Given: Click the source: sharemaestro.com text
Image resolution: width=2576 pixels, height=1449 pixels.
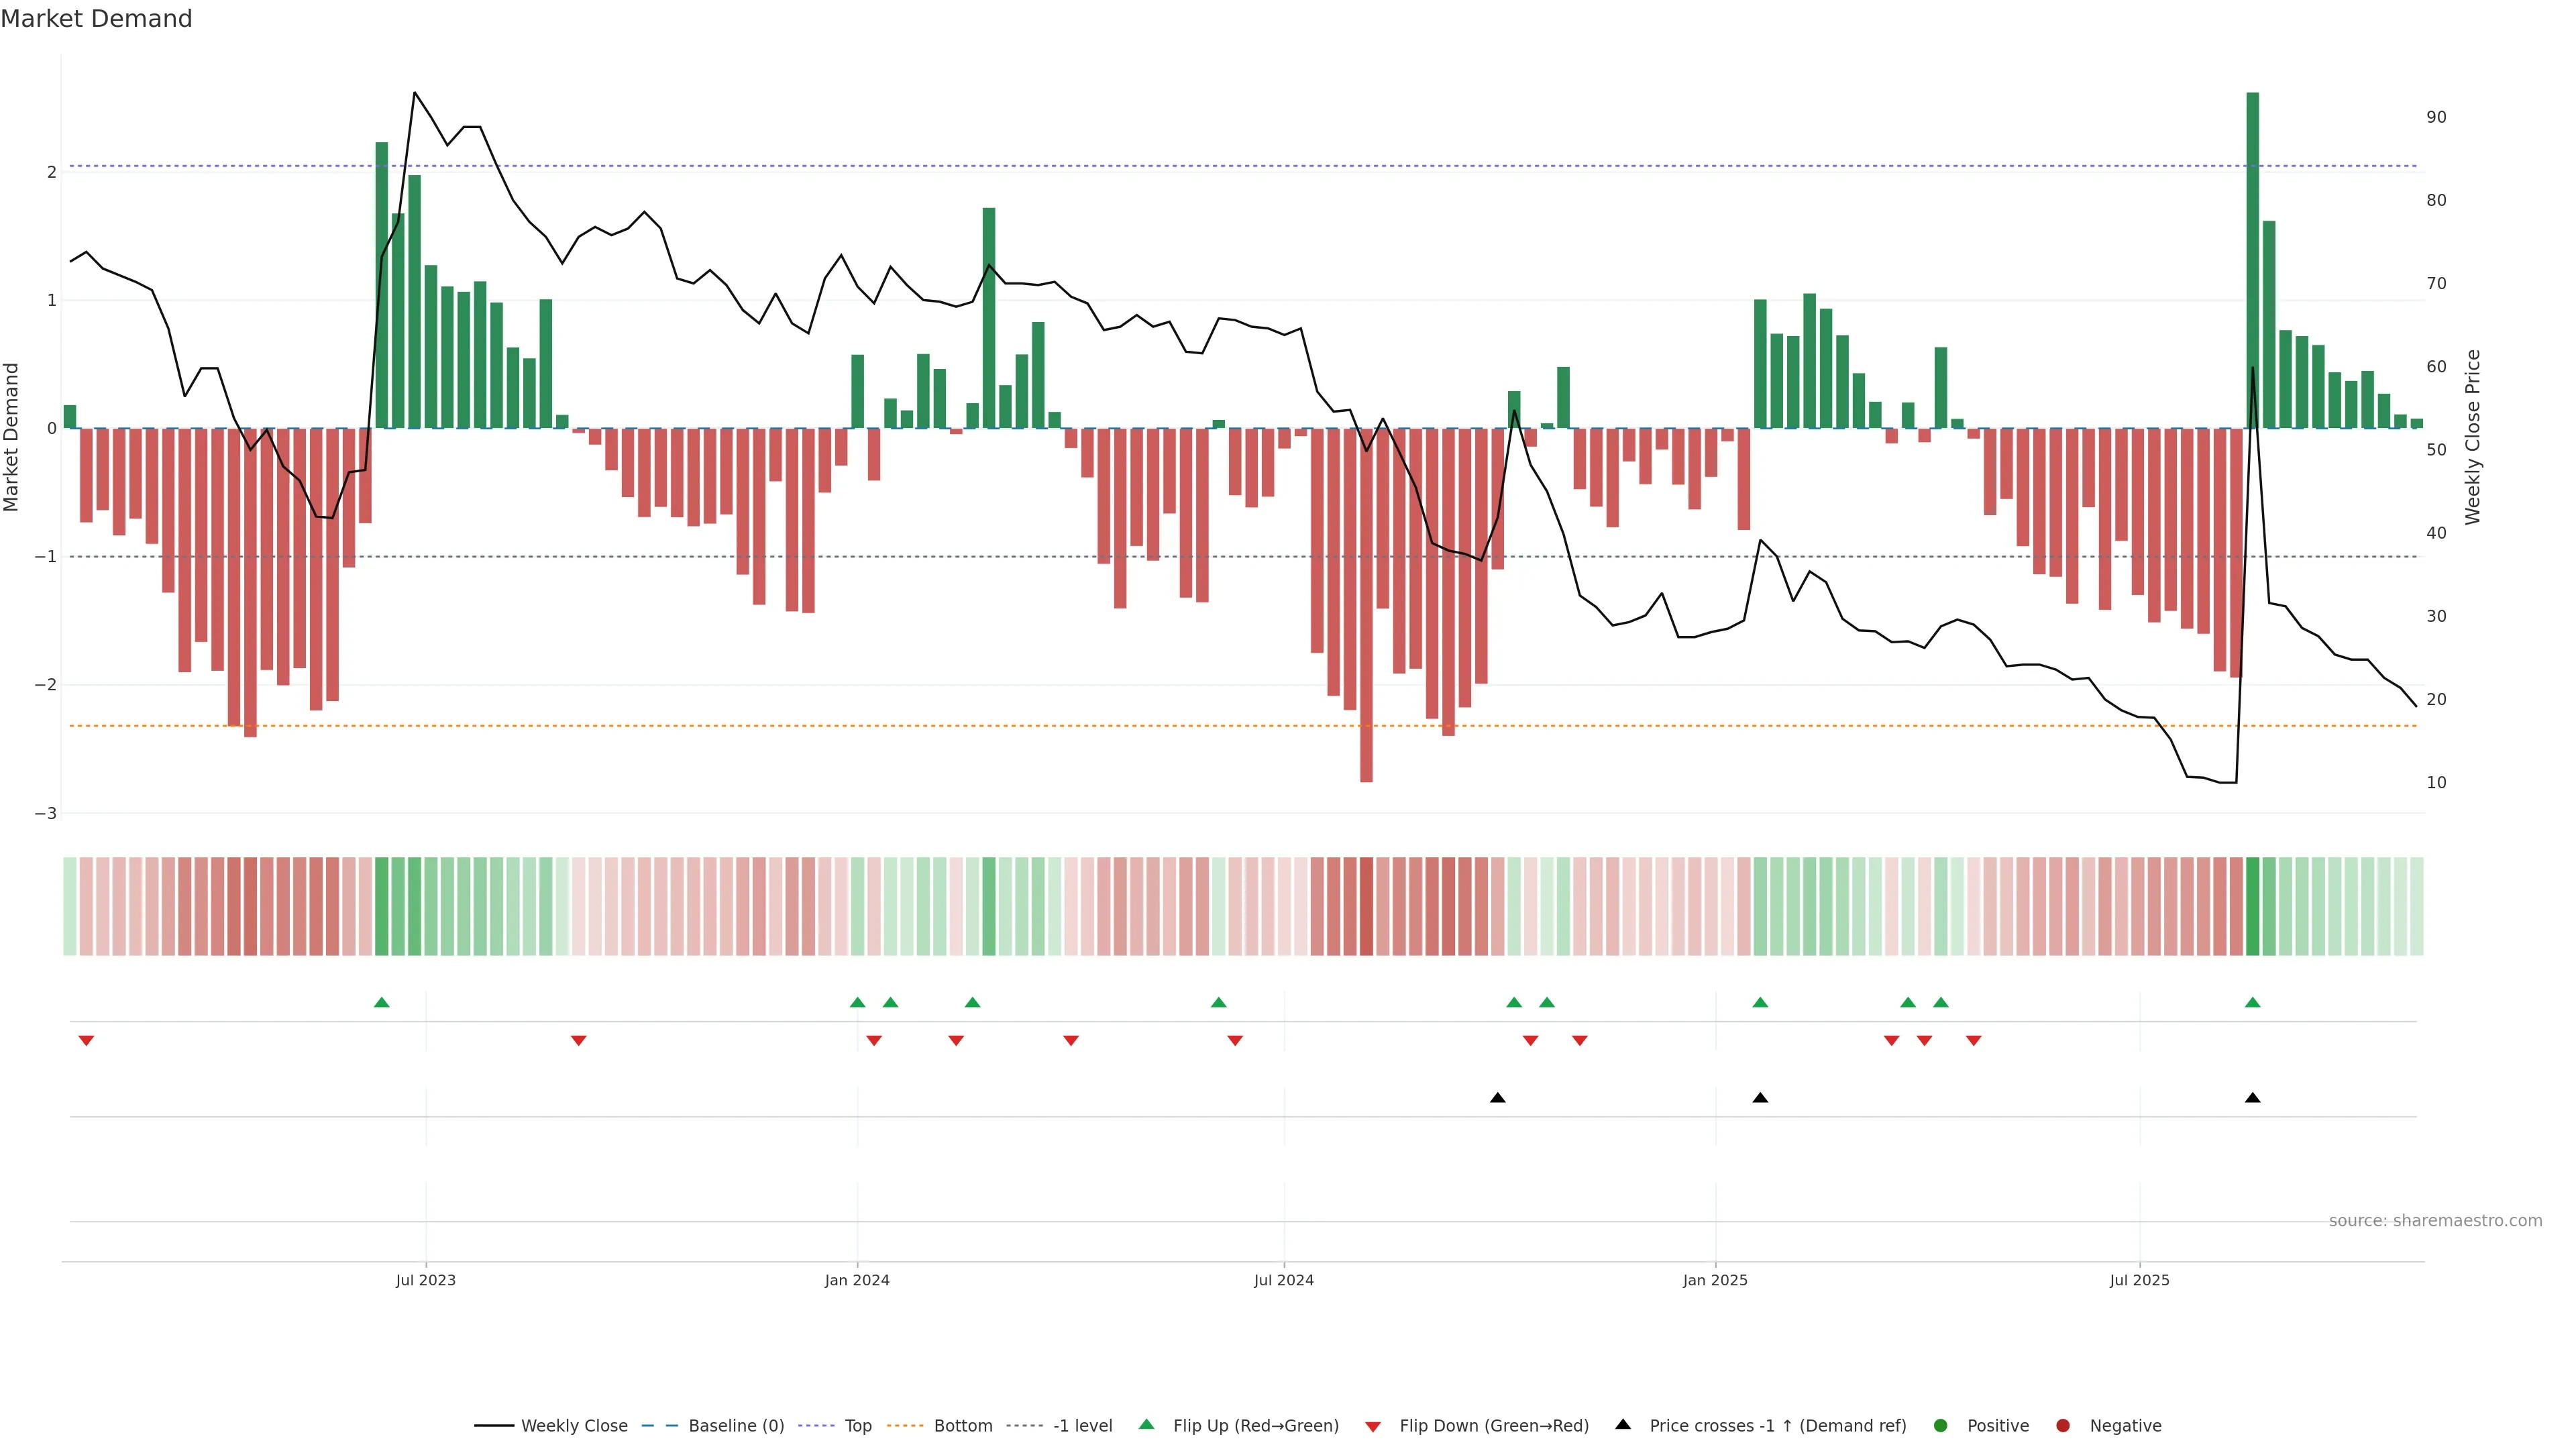Looking at the screenshot, I should point(2435,1221).
